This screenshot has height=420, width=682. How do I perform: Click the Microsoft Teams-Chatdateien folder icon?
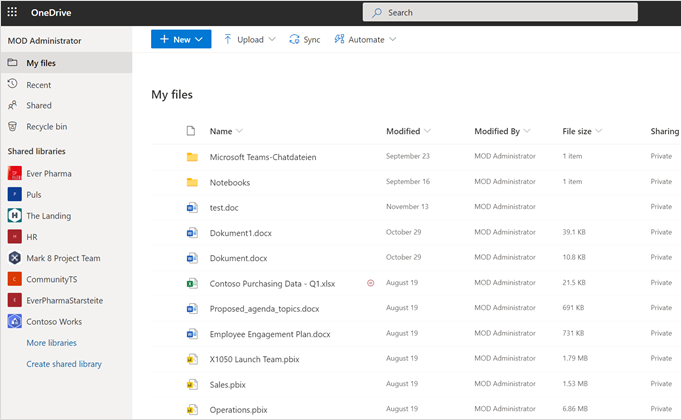(x=192, y=157)
